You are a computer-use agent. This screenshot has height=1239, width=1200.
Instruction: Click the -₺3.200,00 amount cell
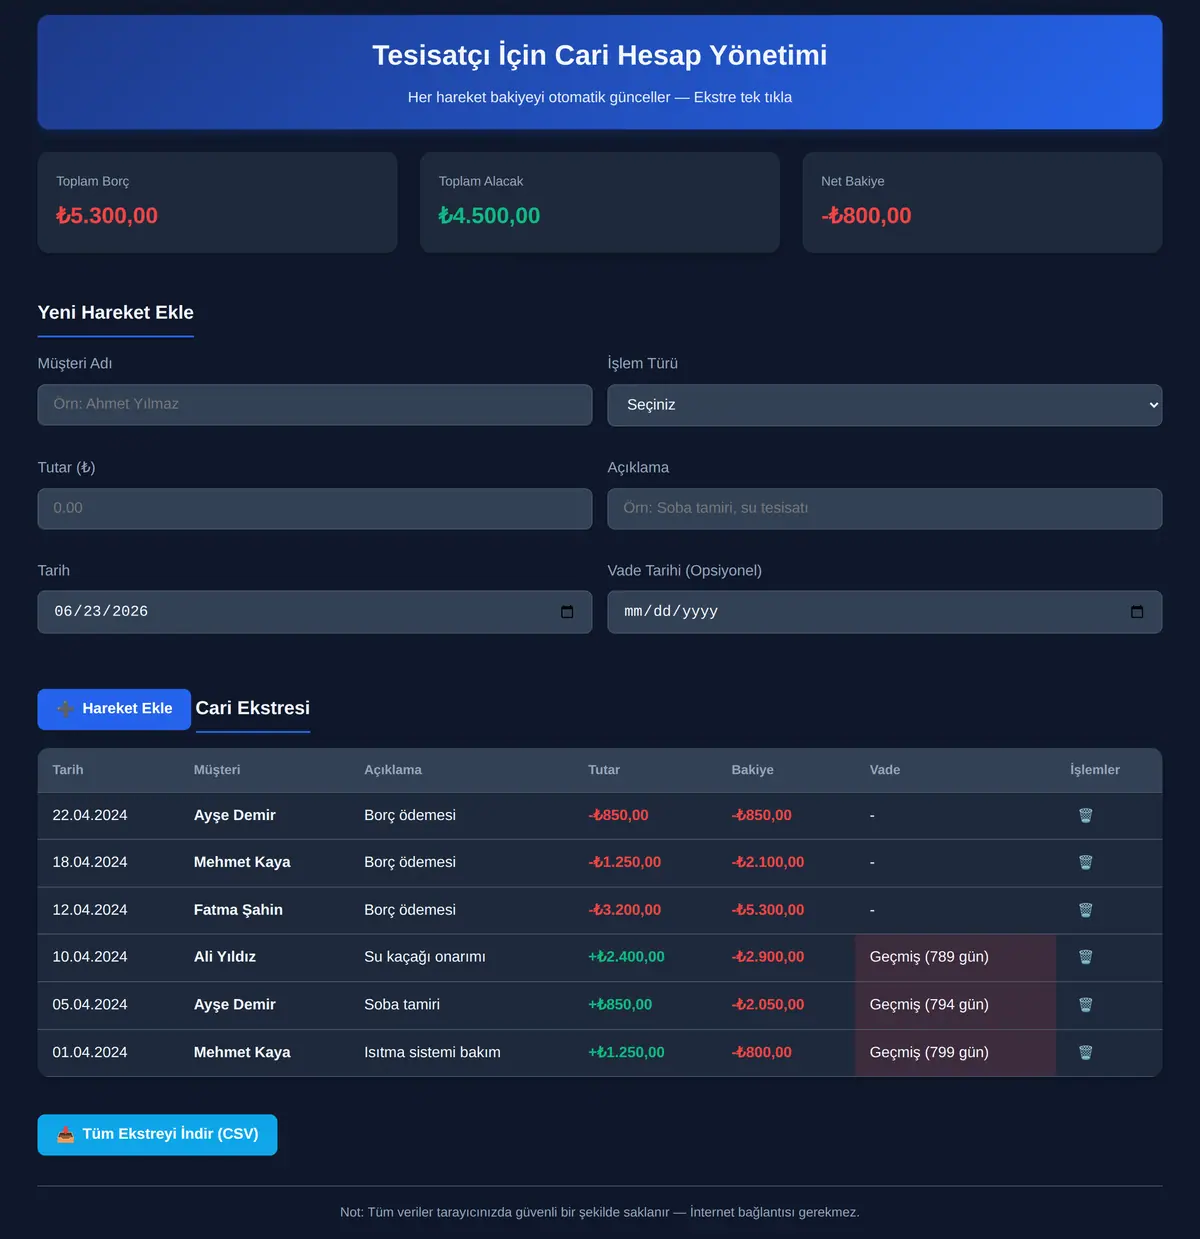coord(625,911)
